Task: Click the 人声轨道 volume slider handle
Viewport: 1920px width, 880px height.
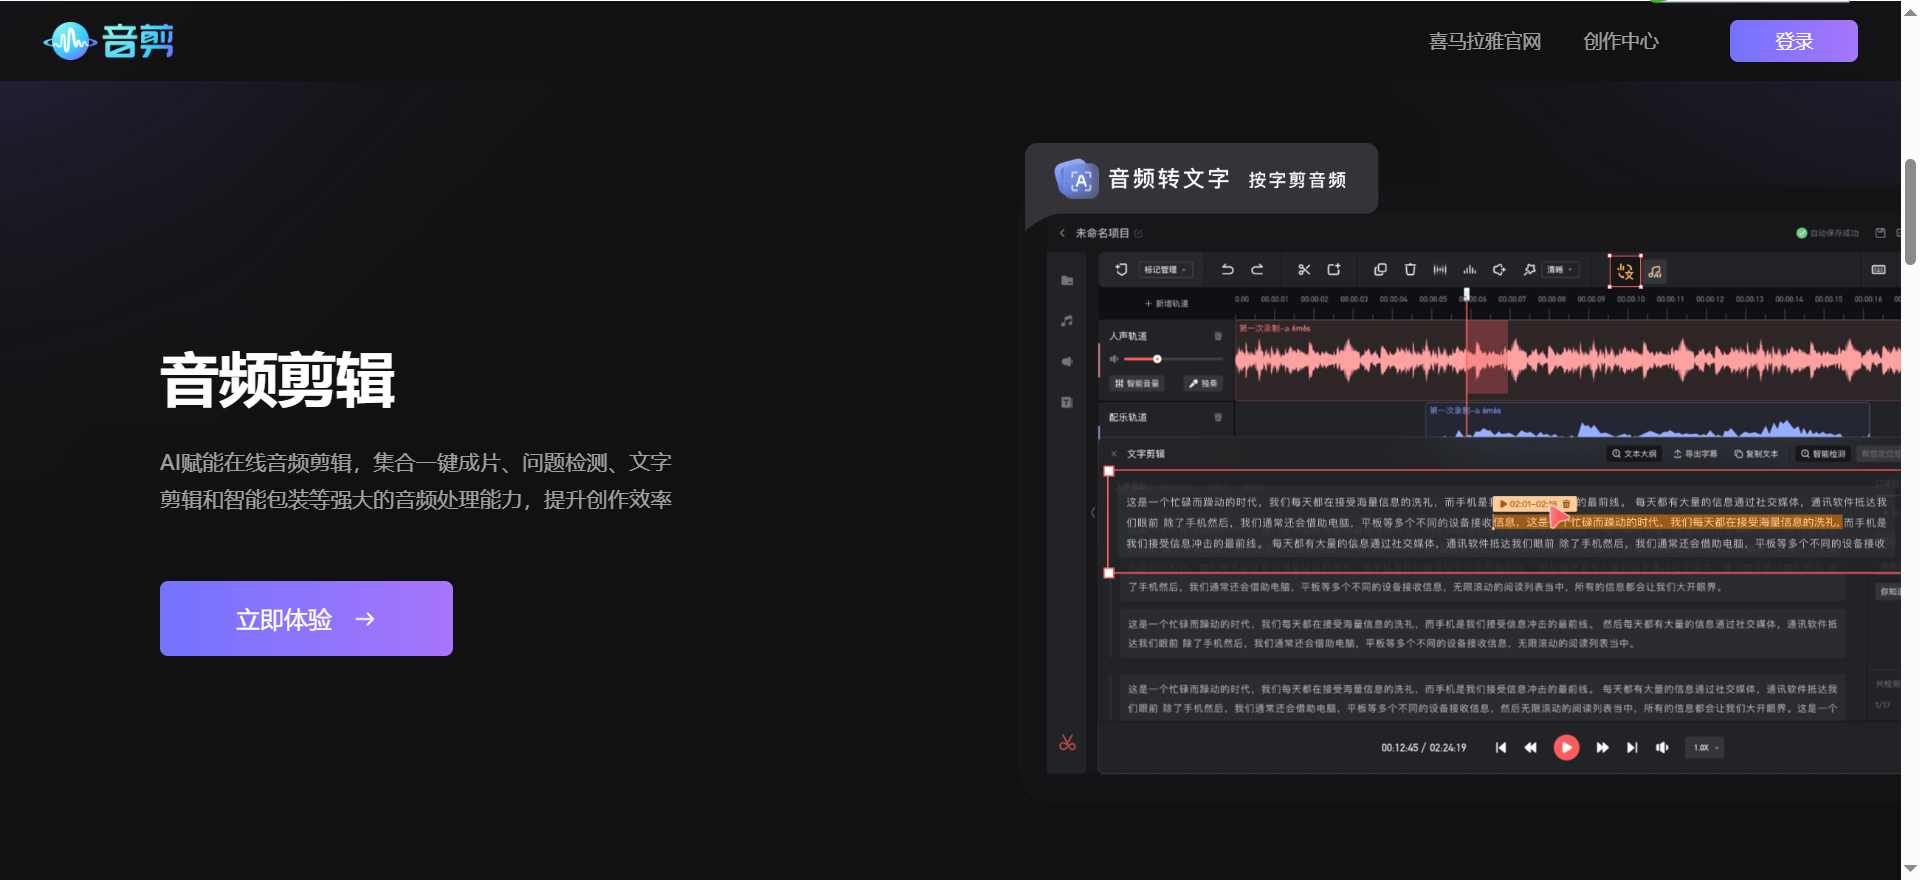Action: (x=1157, y=359)
